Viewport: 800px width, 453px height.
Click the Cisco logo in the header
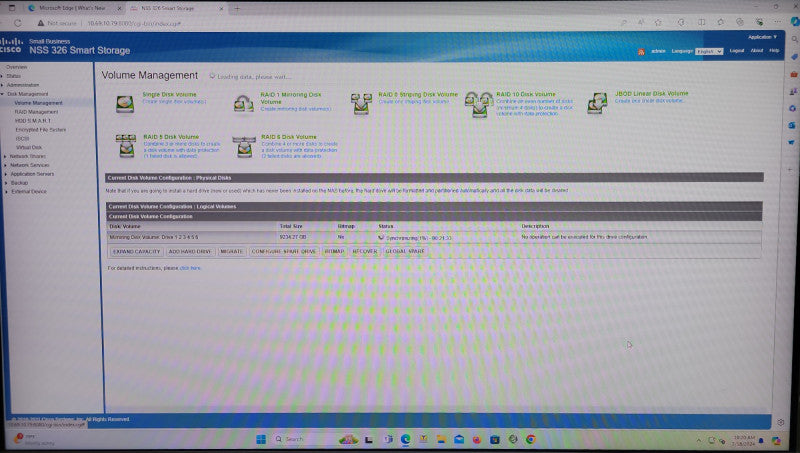click(11, 45)
